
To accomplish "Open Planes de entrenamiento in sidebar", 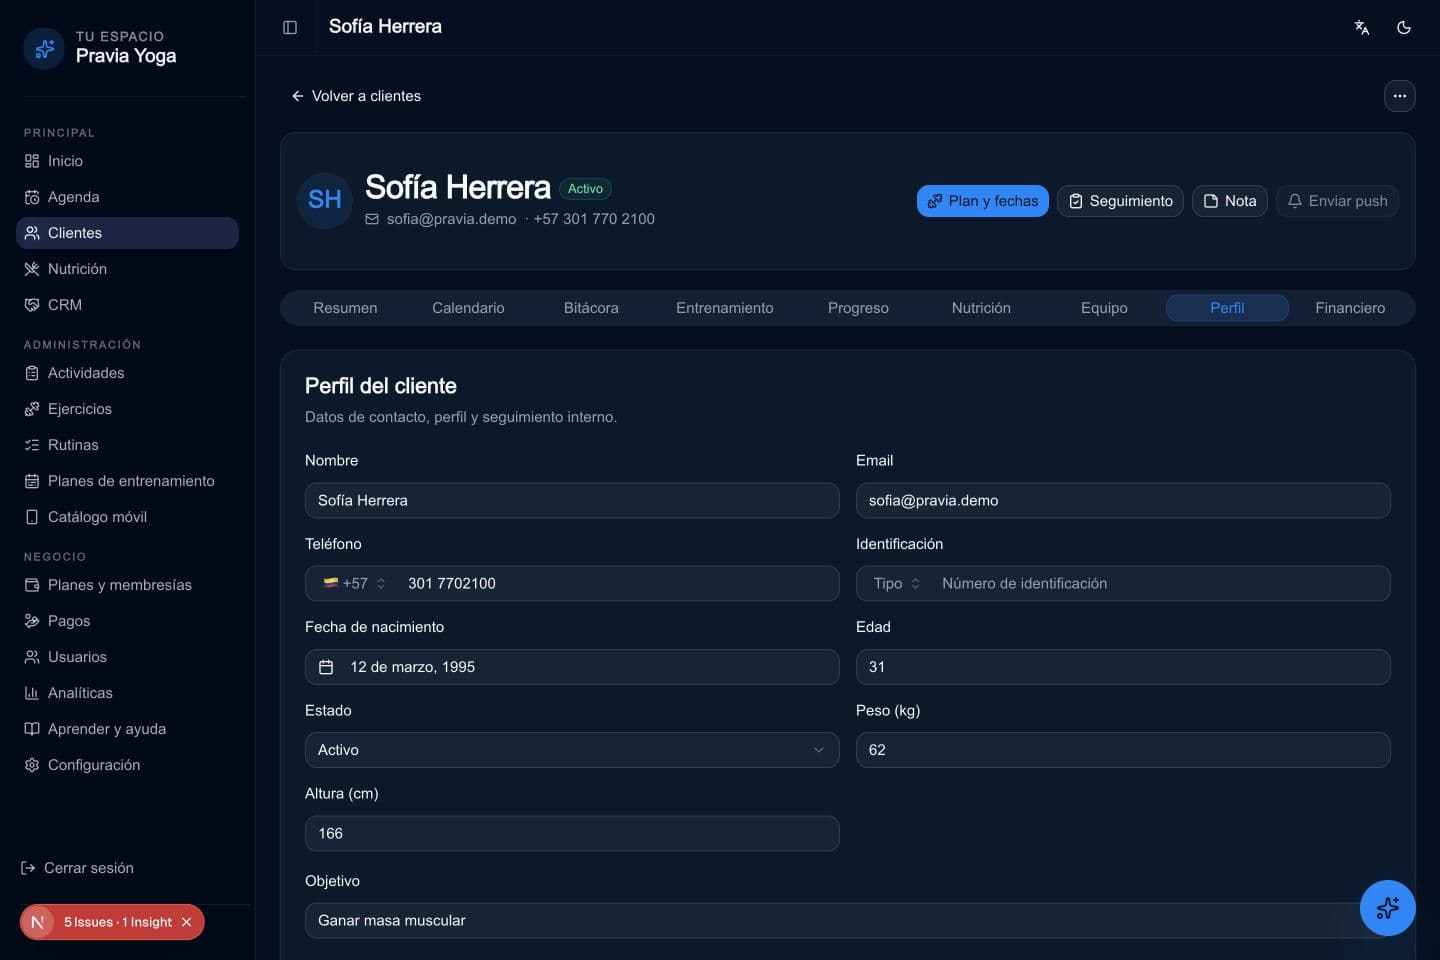I will 127,481.
